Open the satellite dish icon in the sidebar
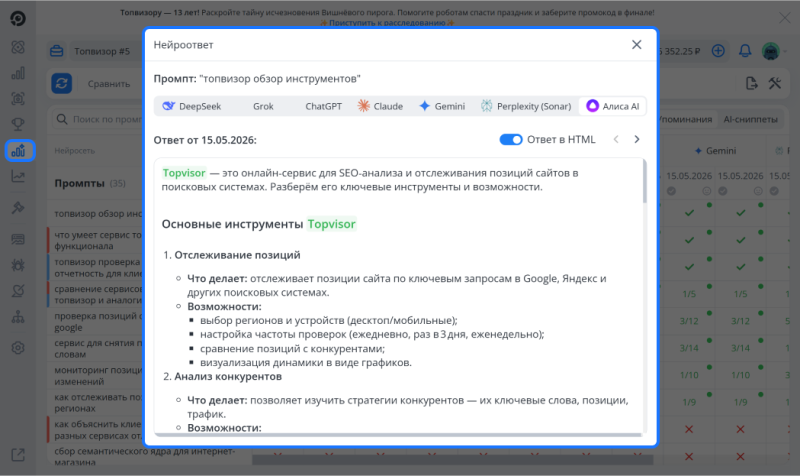This screenshot has width=800, height=476. pyautogui.click(x=18, y=291)
